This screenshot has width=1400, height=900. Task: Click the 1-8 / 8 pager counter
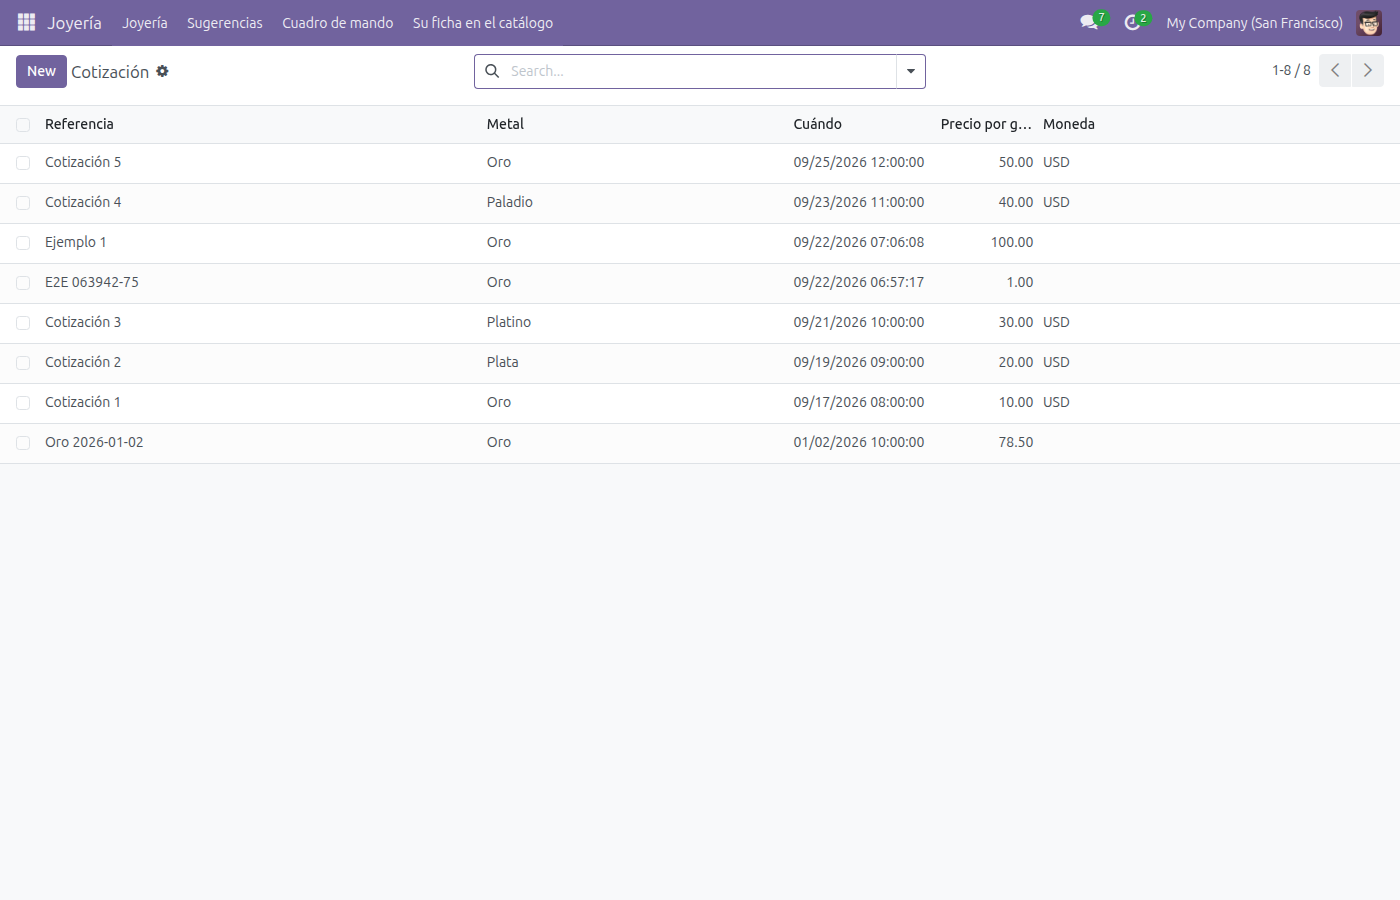click(x=1291, y=71)
